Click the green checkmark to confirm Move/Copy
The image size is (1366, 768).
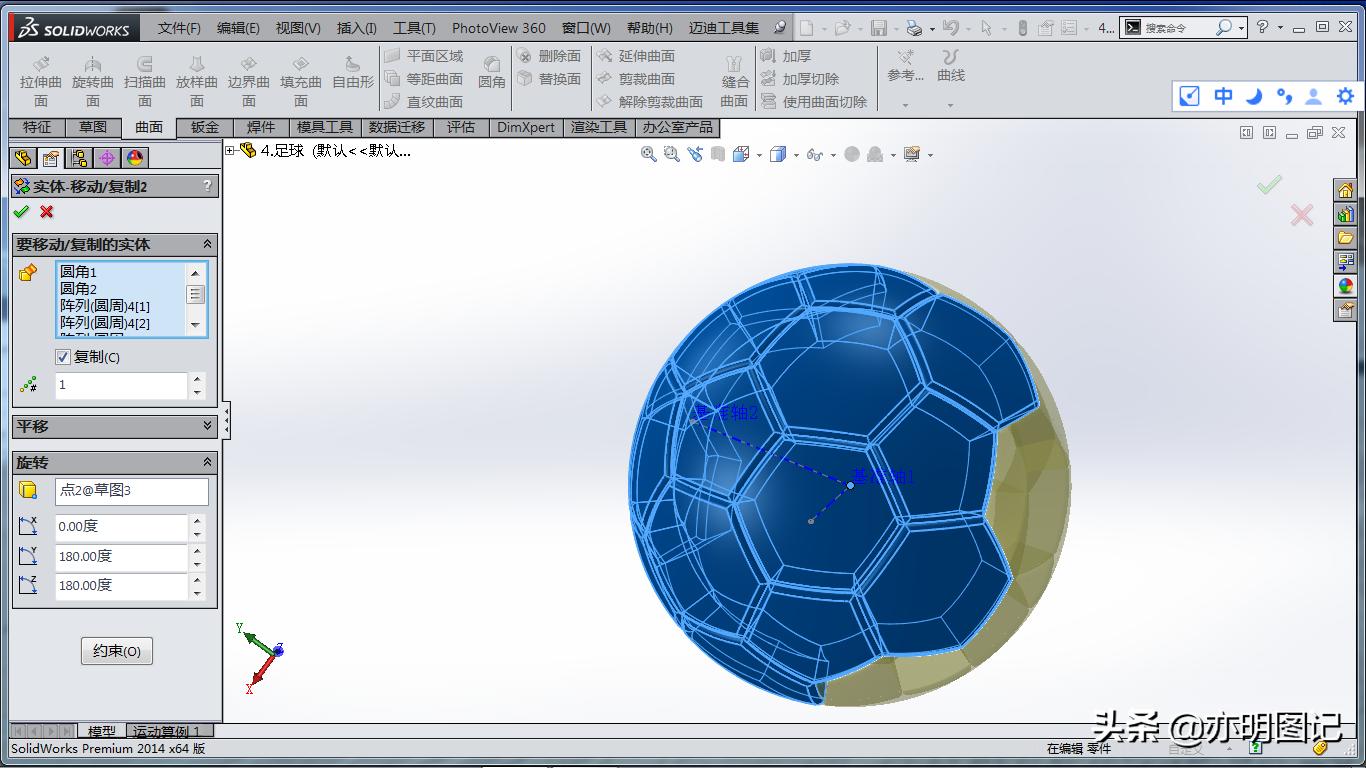coord(22,212)
